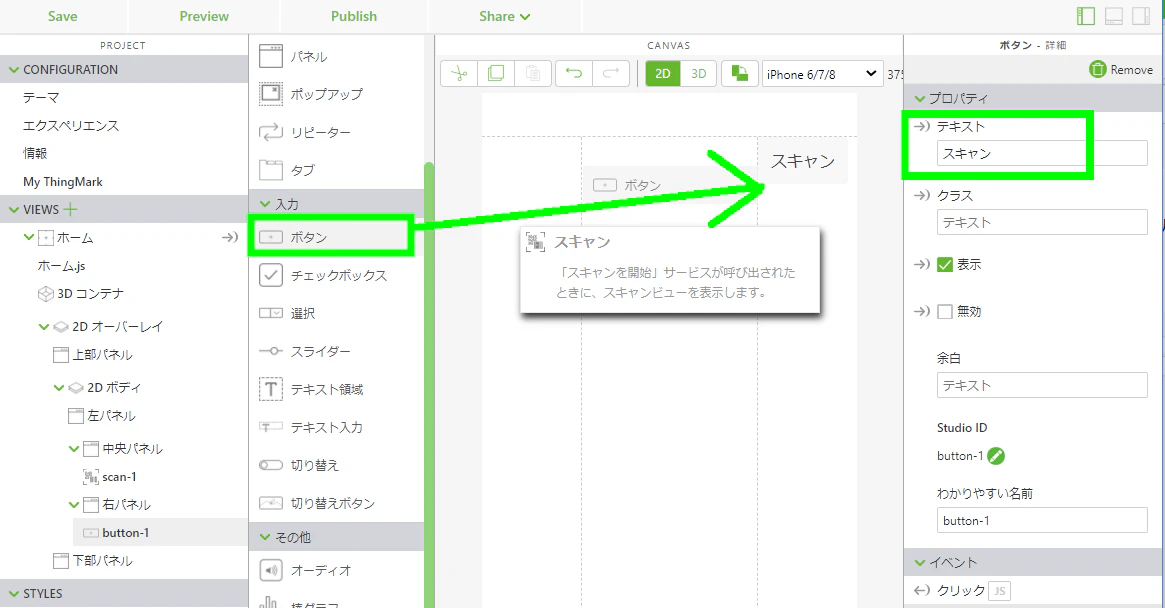The image size is (1165, 608).
Task: Open the Share menu
Action: tap(504, 16)
